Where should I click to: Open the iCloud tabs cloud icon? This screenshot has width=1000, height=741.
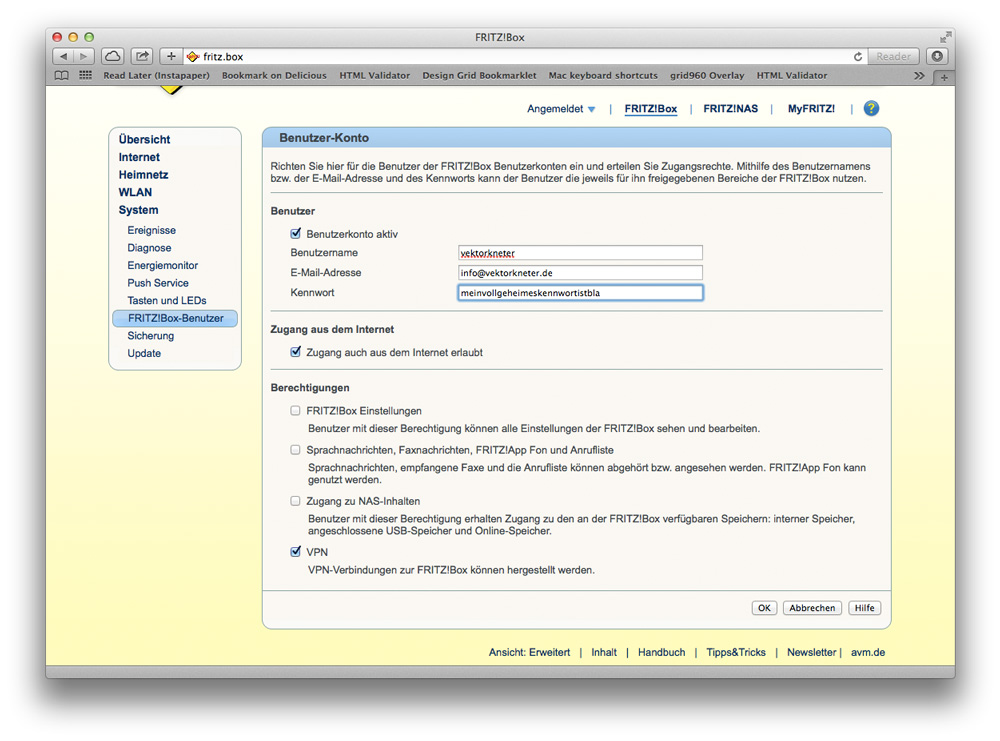coord(113,56)
